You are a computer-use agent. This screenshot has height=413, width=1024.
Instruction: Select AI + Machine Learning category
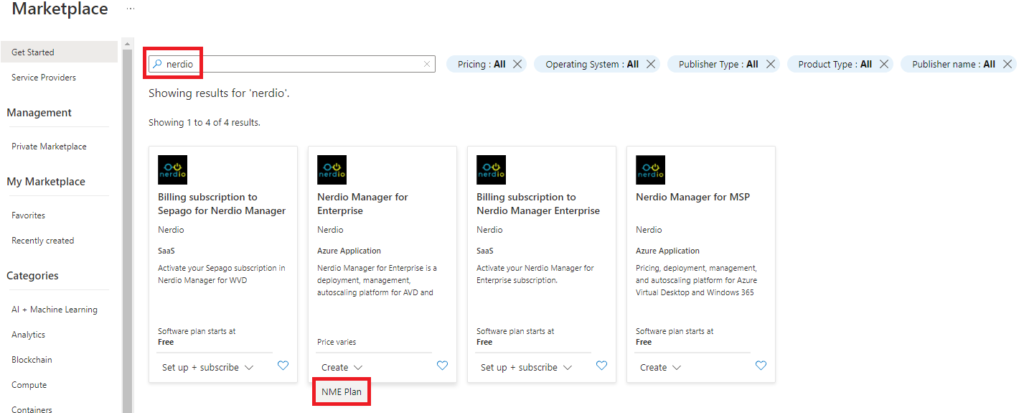(54, 310)
